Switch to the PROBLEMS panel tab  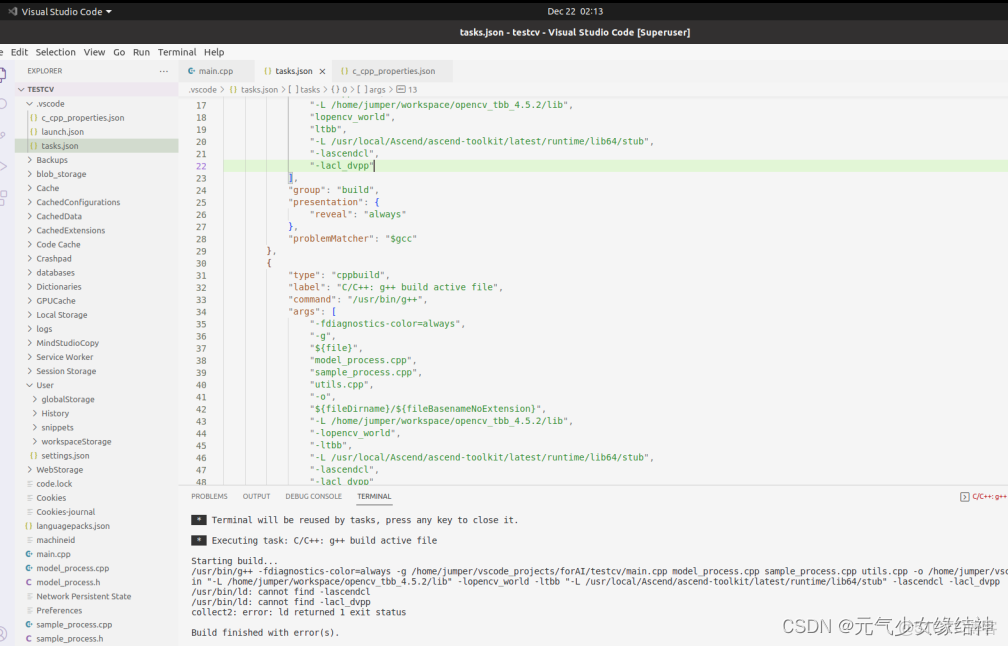click(x=209, y=496)
